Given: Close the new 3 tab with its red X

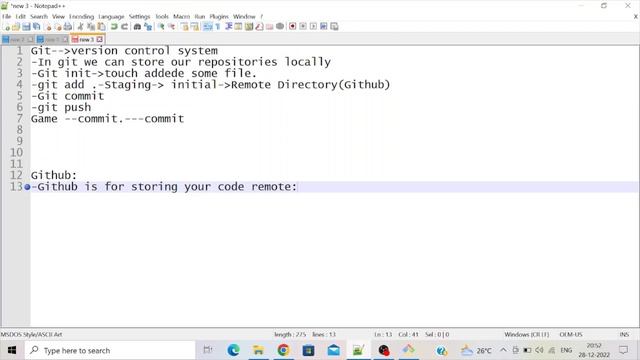Looking at the screenshot, I should (100, 40).
